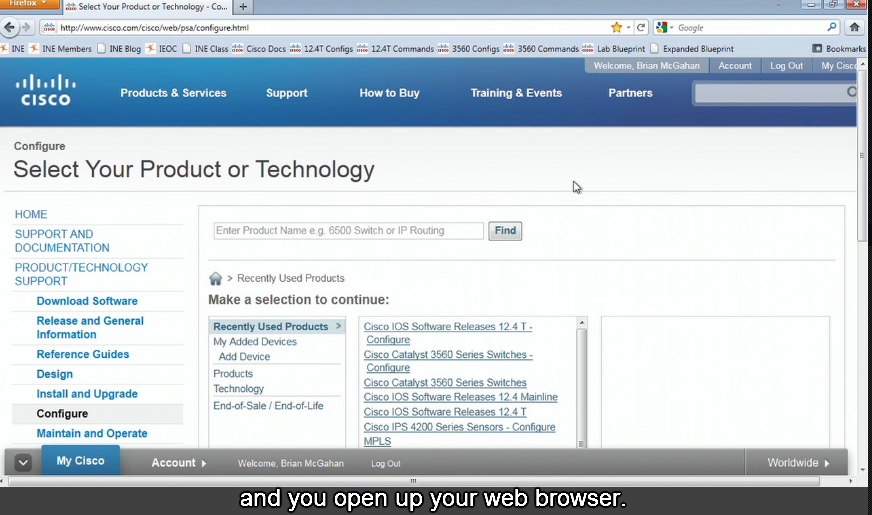Go to browser Home page icon
Viewport: 872px width, 515px height.
(855, 27)
